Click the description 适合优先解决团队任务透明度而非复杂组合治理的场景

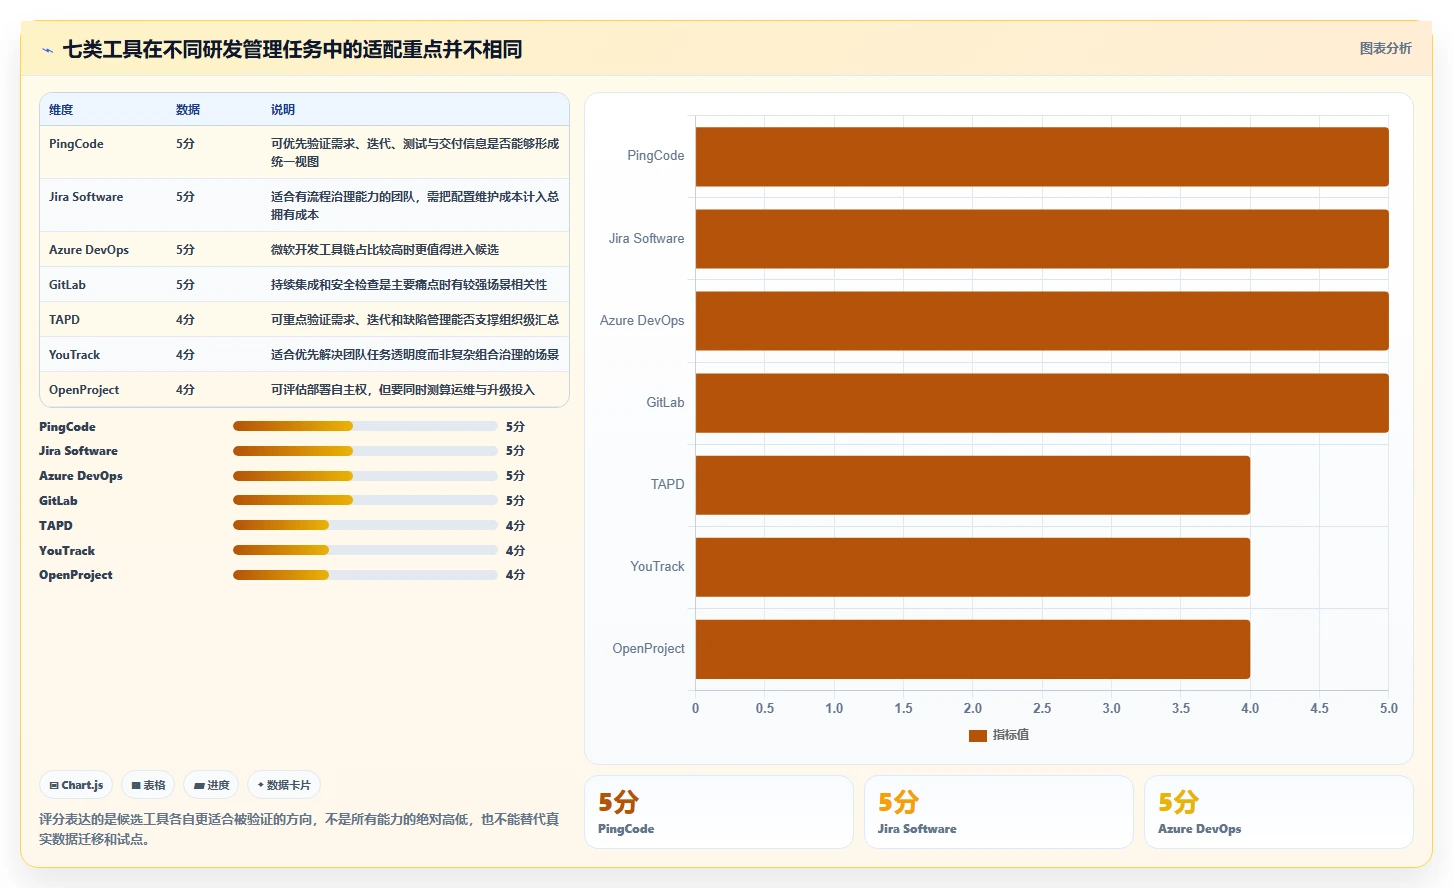coord(415,355)
